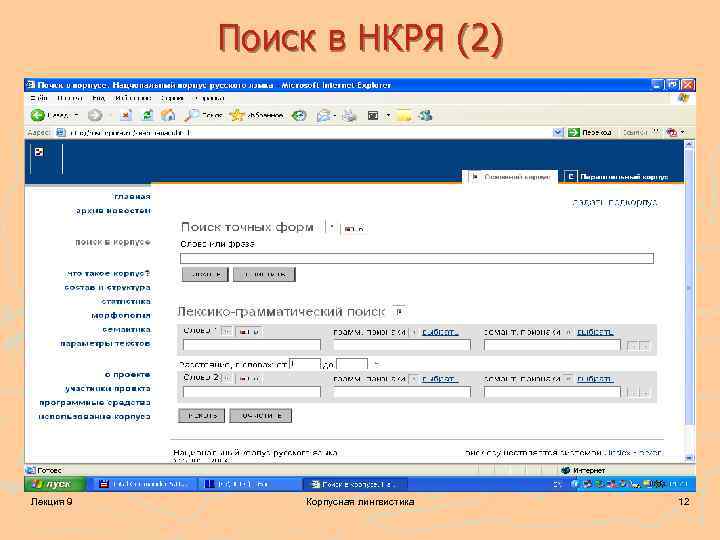Click задать подкорпус link
Screen dimensions: 720x540
(x=615, y=202)
